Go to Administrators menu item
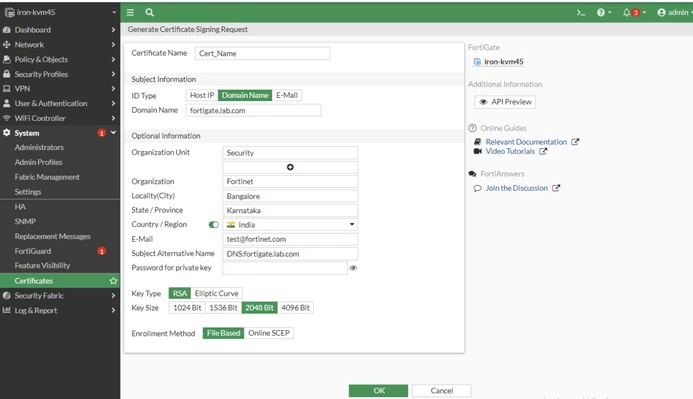 pos(39,148)
